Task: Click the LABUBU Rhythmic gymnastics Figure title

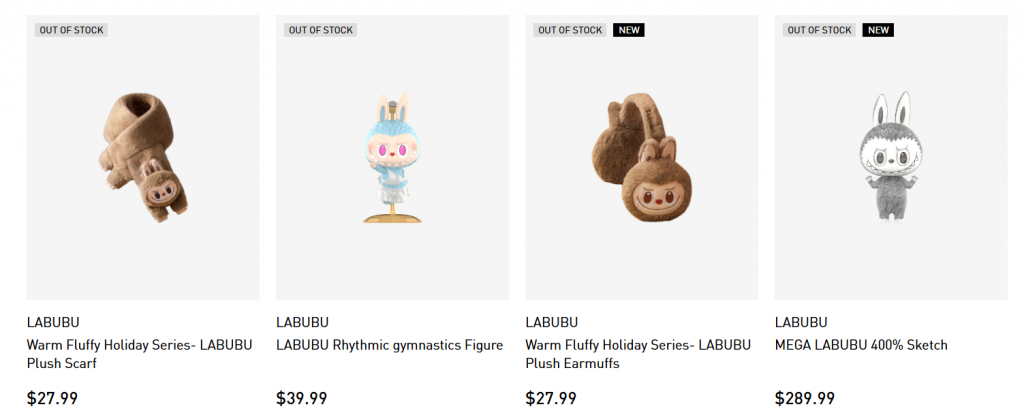Action: point(389,345)
